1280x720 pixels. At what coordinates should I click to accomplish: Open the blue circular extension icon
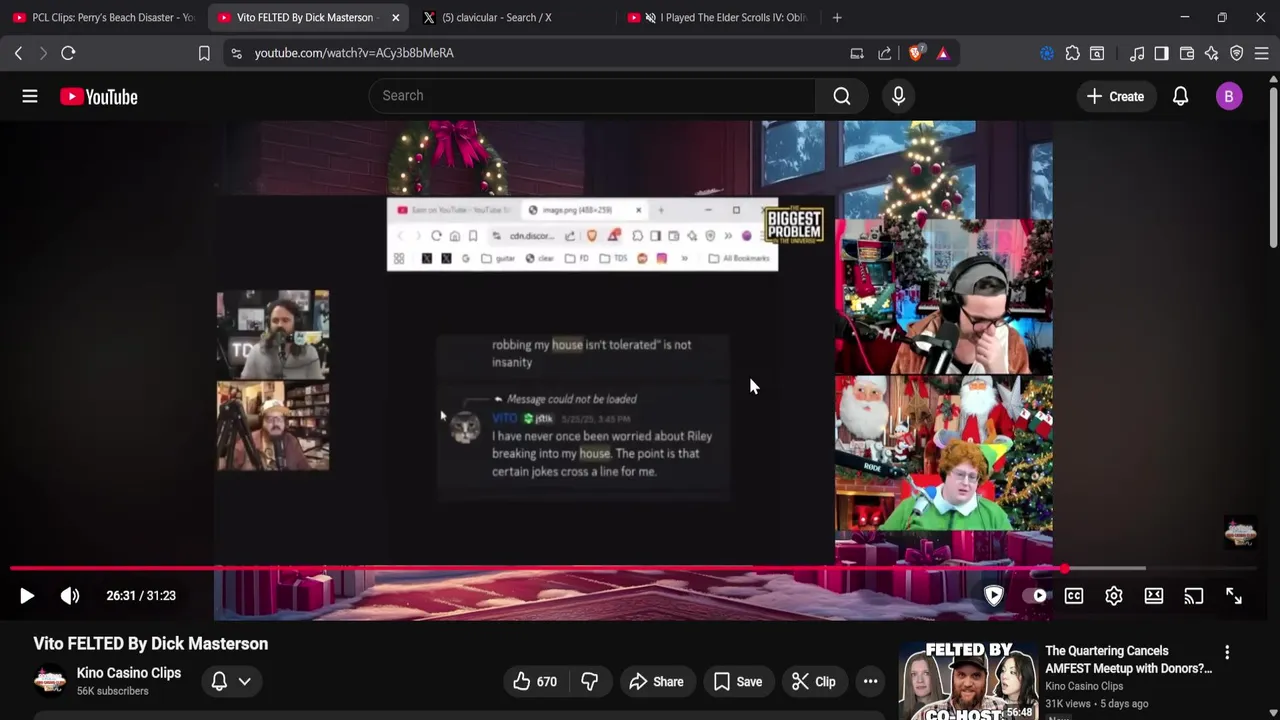tap(1047, 53)
